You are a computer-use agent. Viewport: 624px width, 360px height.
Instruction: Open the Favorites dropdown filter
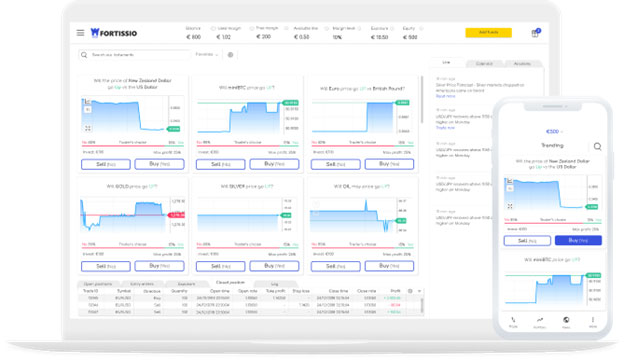click(x=207, y=54)
